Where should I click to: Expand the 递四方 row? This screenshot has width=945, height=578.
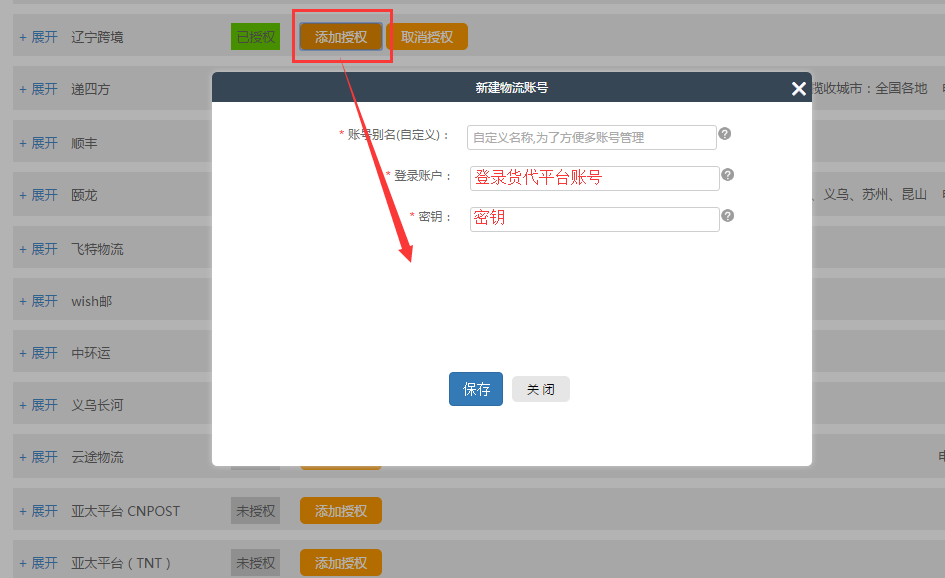click(39, 89)
